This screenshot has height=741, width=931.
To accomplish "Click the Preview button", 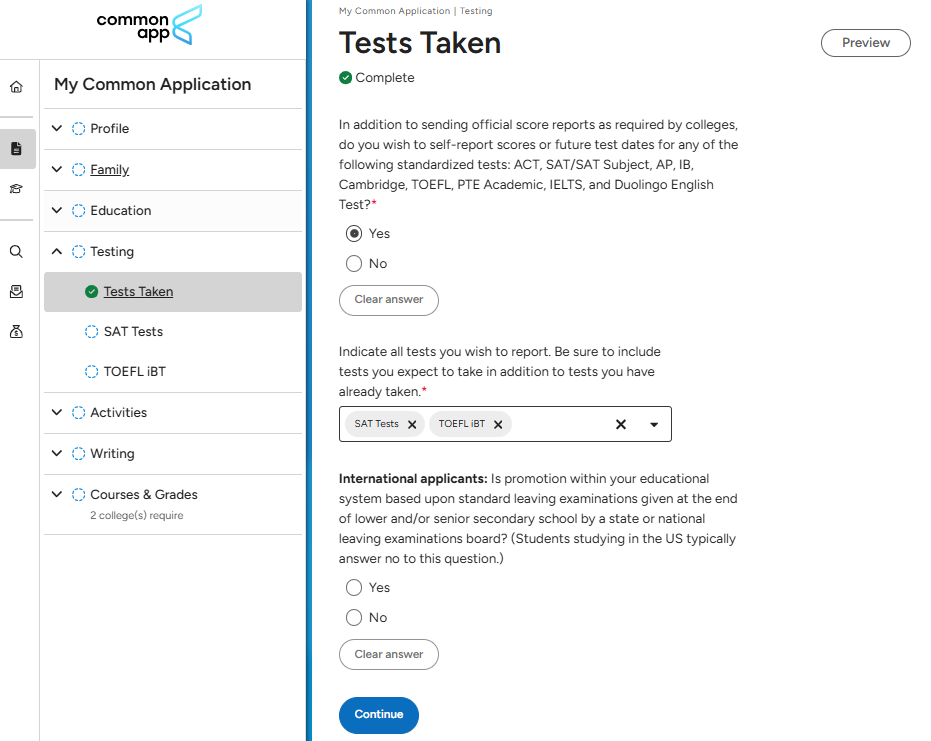I will pos(865,43).
